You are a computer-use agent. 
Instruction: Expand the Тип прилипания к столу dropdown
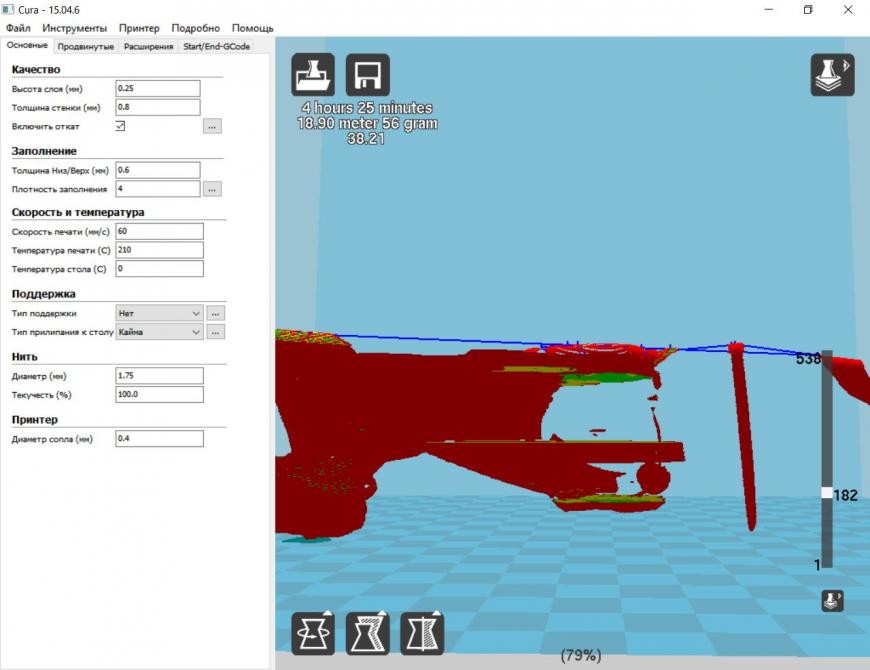(x=159, y=332)
